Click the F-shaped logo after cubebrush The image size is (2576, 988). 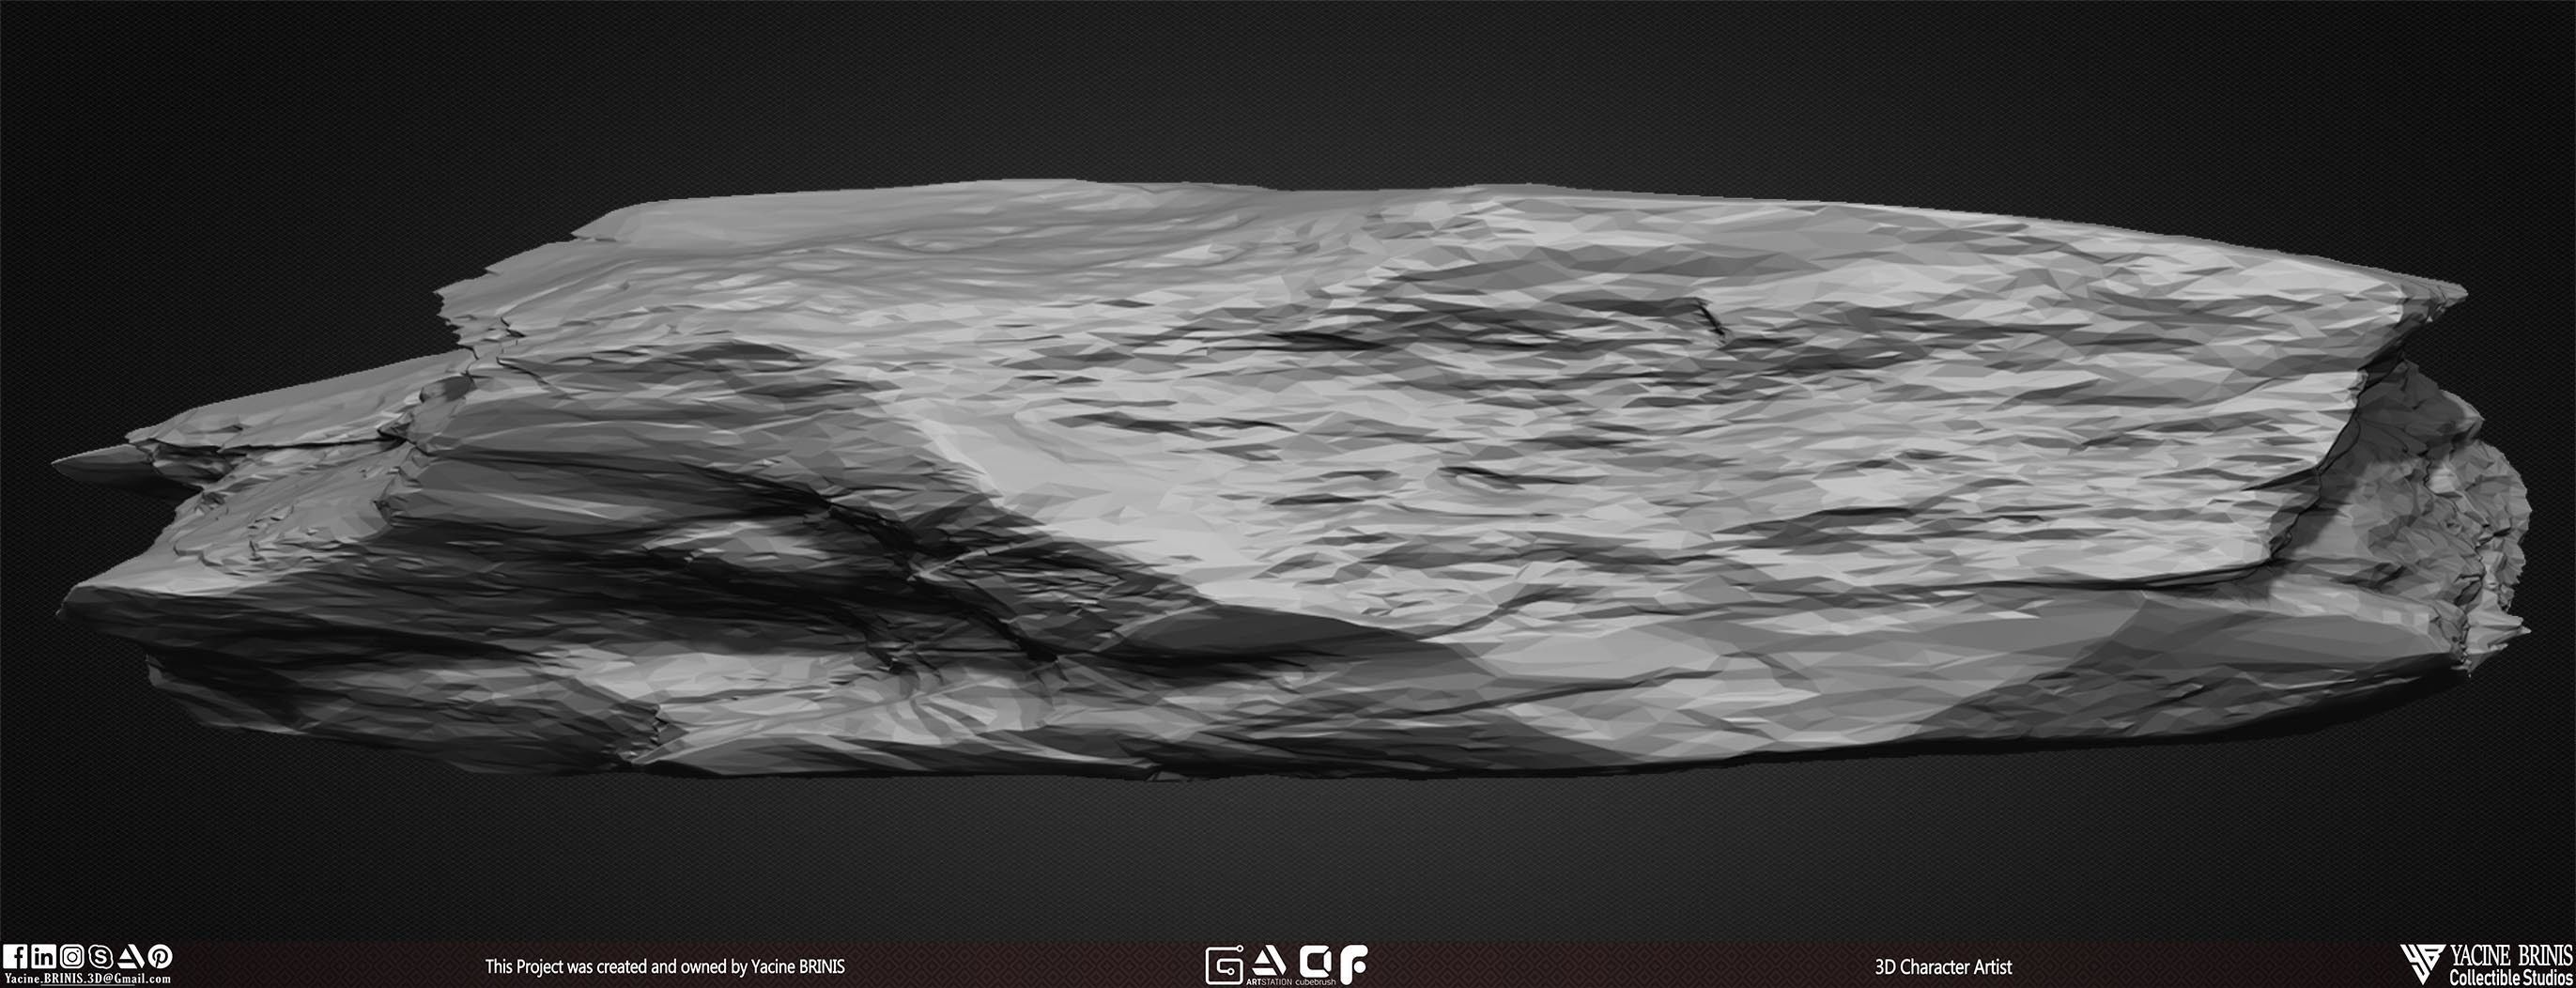click(x=1352, y=965)
